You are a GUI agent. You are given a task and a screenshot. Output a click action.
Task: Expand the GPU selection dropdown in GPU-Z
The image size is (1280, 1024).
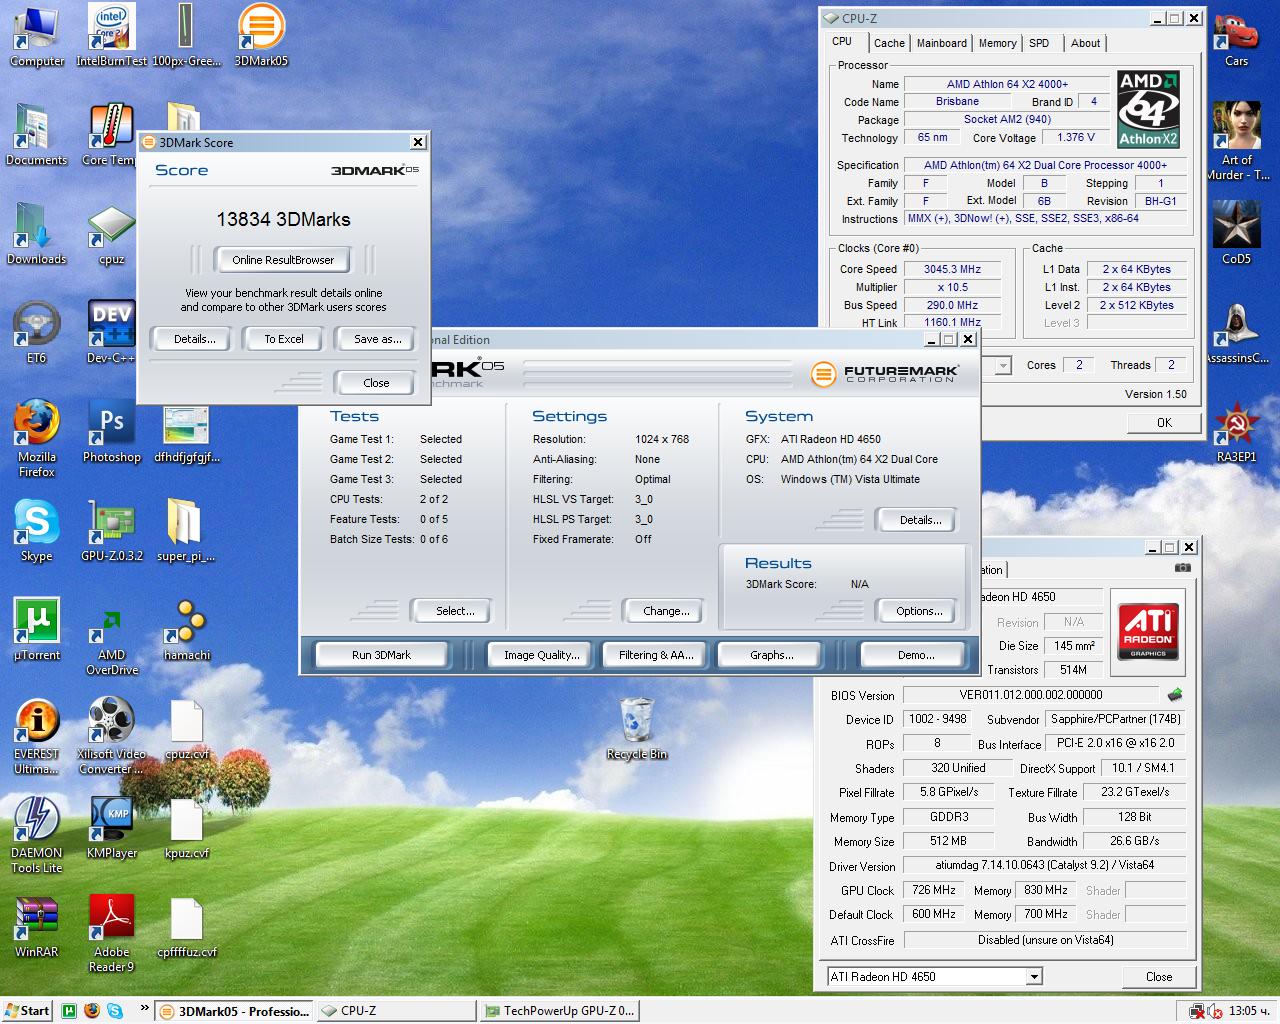1034,976
